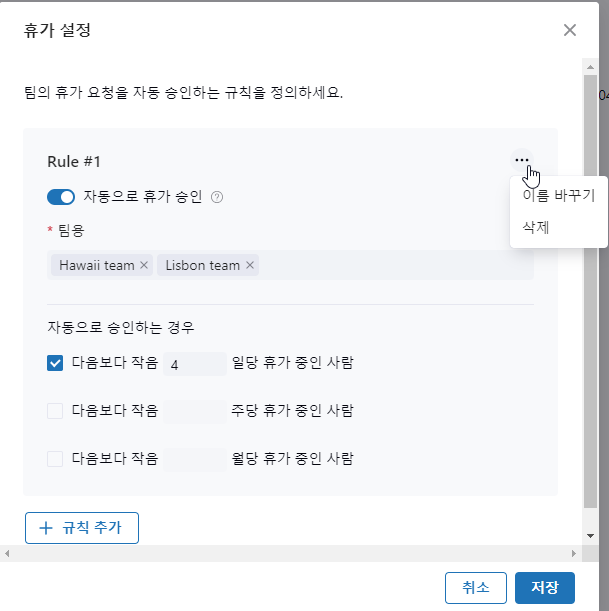Viewport: 609px width, 611px height.
Task: Remove the Hawaii team tag
Action: [144, 265]
